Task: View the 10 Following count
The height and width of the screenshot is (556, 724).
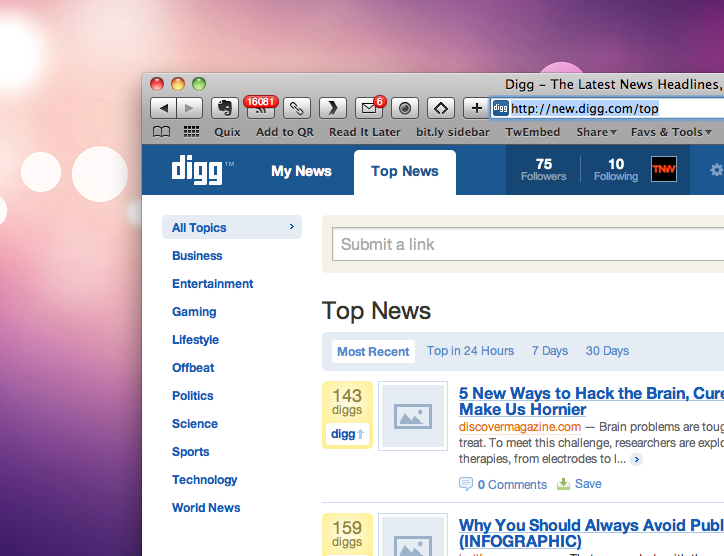Action: tap(616, 169)
